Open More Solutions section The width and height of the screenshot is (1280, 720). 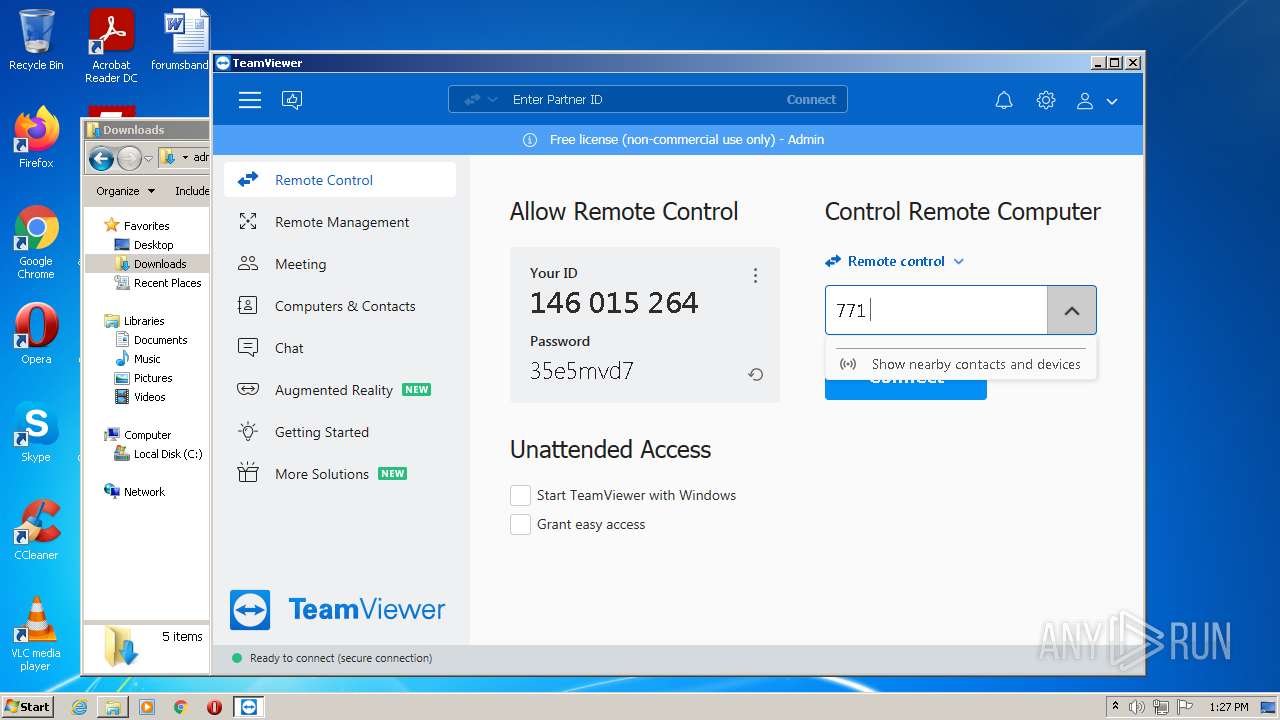click(x=340, y=474)
